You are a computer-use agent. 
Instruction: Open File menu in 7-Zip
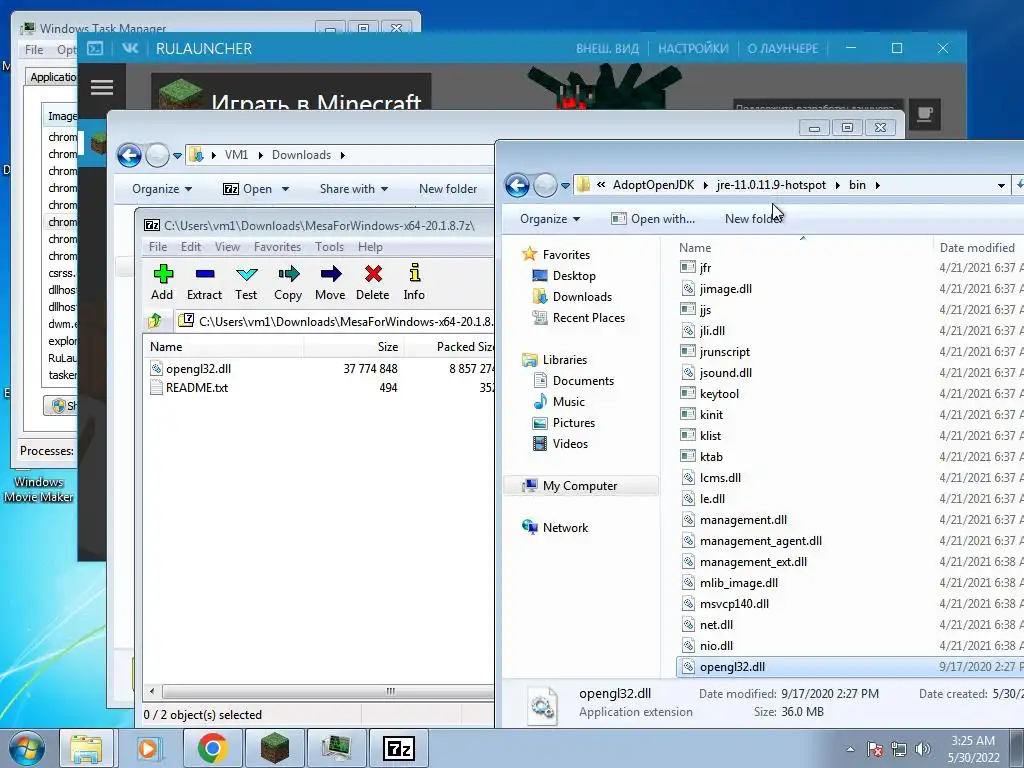click(x=158, y=247)
